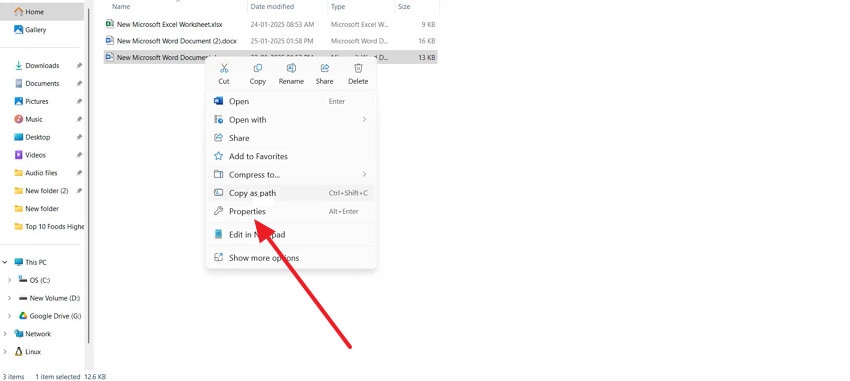Viewport: 850px width, 381px height.
Task: Expand the Network node chevron
Action: pos(5,334)
